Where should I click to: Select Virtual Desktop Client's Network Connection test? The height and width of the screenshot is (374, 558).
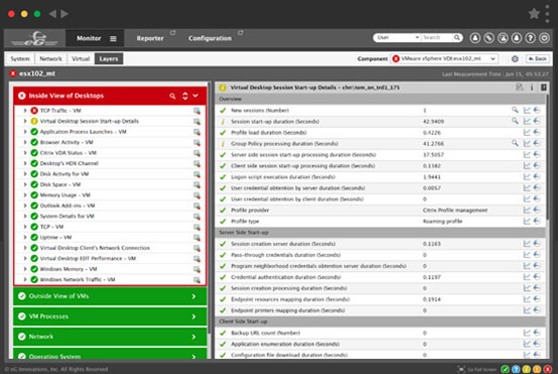tap(95, 248)
